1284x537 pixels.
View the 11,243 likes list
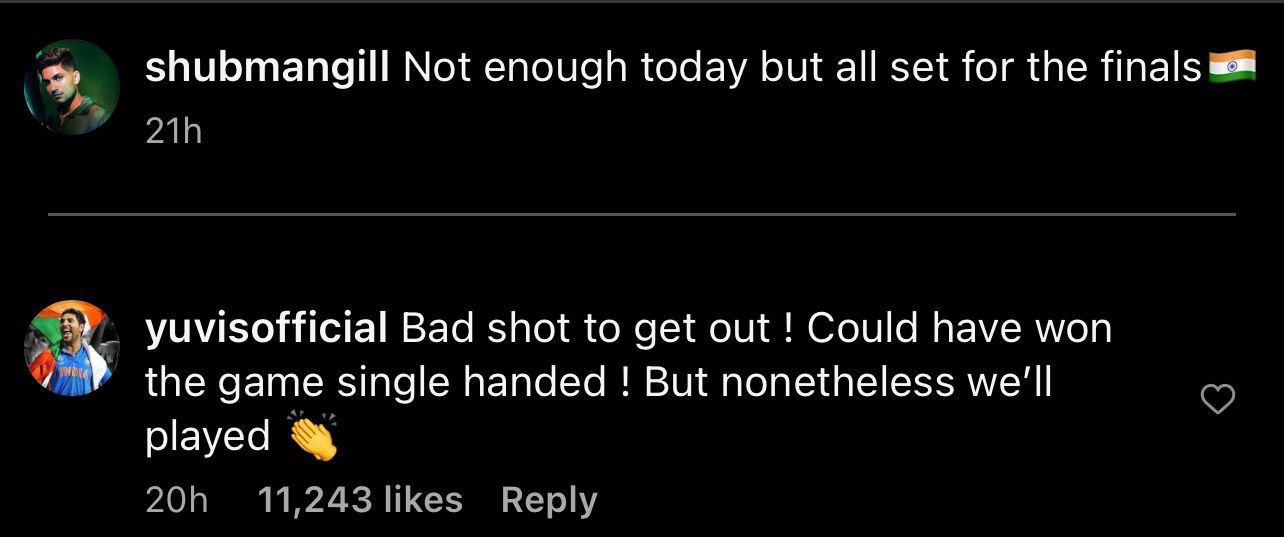pyautogui.click(x=360, y=500)
